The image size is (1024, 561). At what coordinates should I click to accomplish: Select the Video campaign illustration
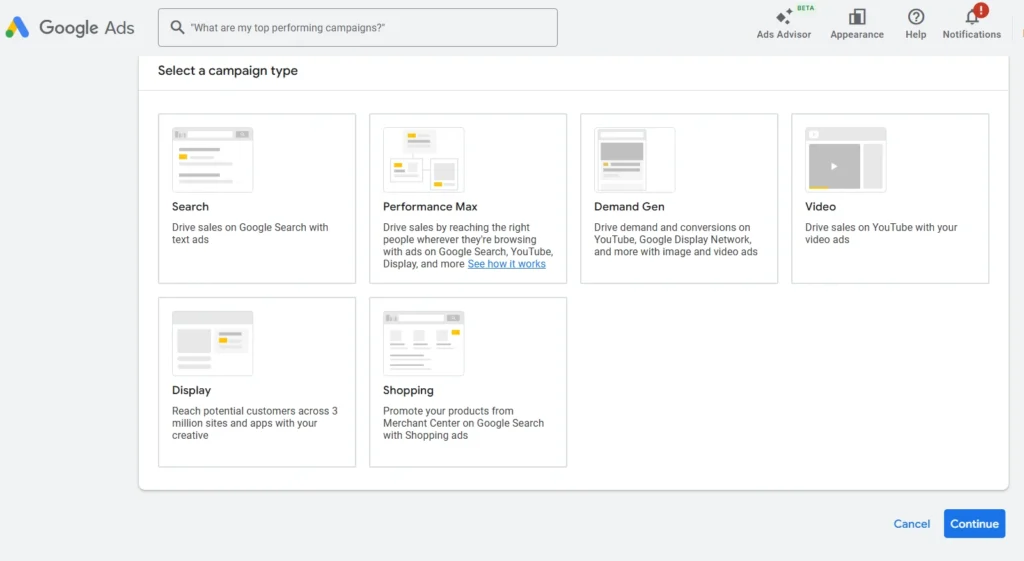pos(845,160)
